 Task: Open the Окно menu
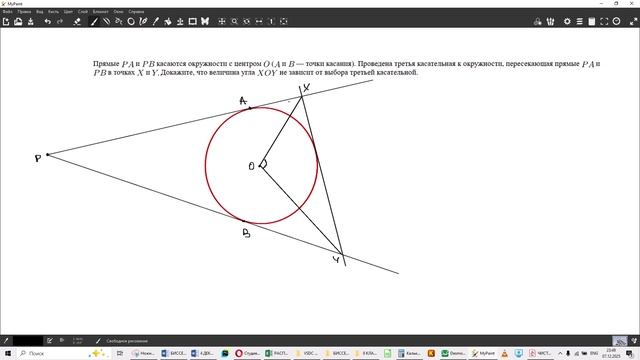pos(118,11)
